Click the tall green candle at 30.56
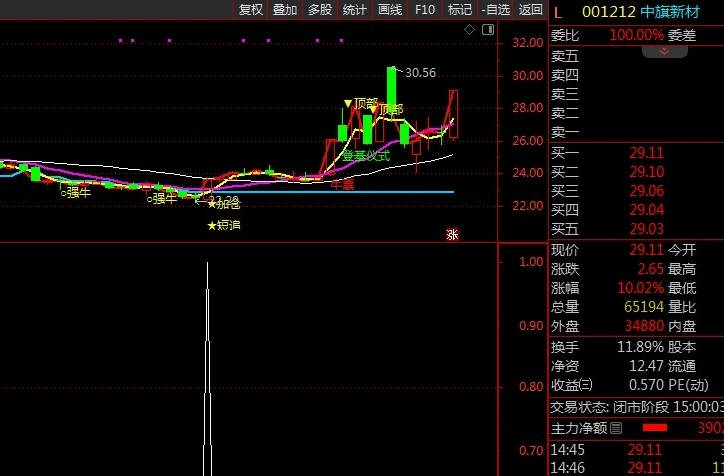The width and height of the screenshot is (724, 476). tap(392, 92)
